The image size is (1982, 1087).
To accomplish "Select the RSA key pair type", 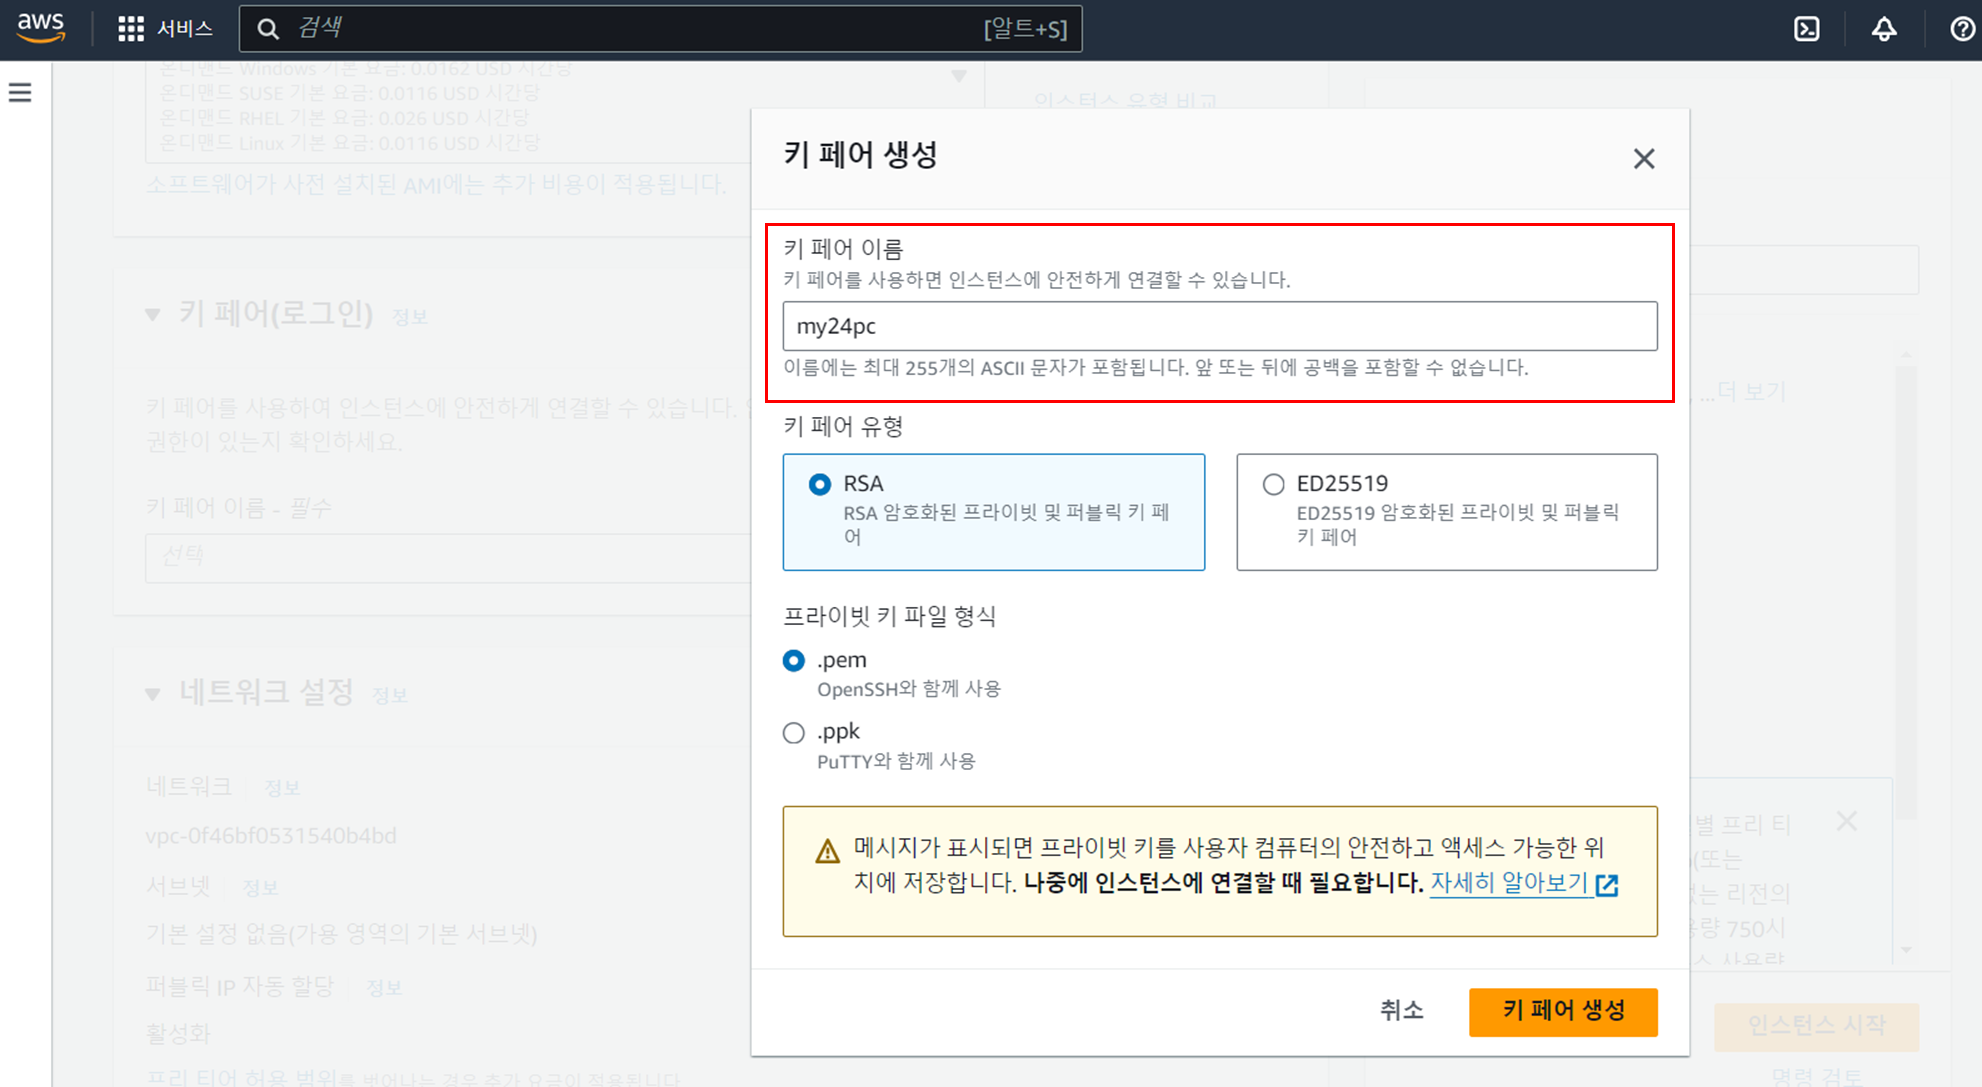I will (820, 485).
